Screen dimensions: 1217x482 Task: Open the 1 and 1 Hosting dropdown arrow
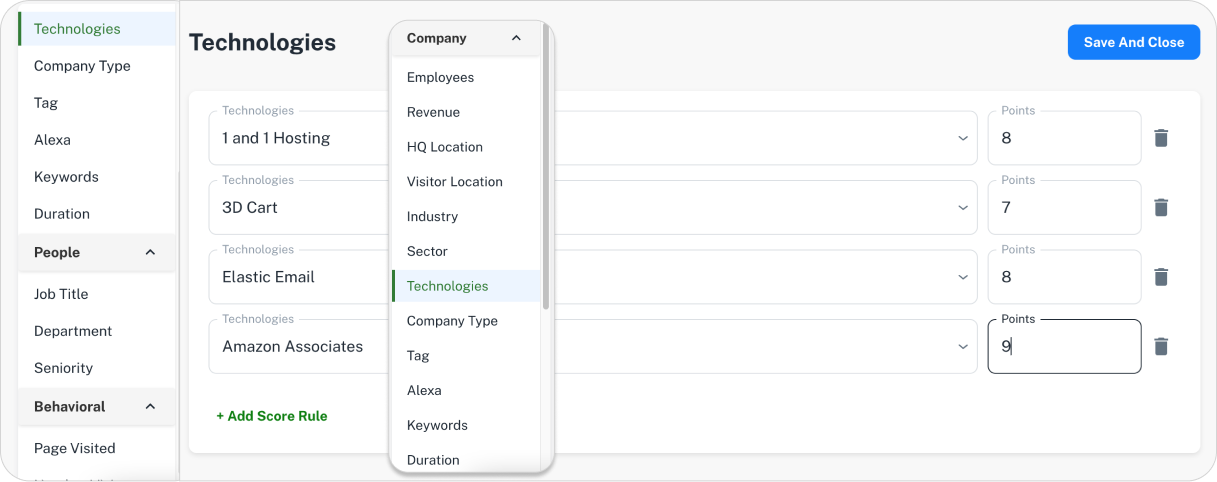[962, 138]
